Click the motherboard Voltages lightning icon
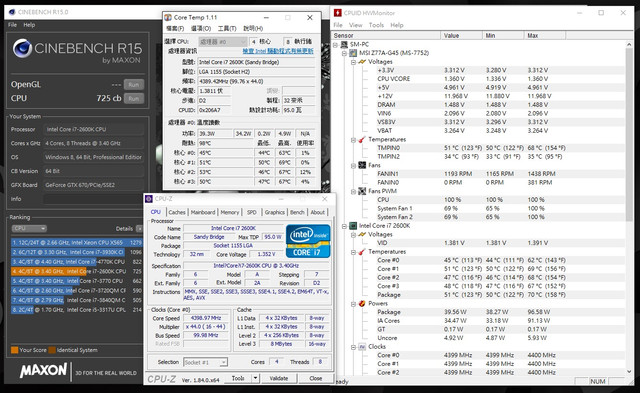Viewport: 640px width, 393px height. [x=362, y=62]
